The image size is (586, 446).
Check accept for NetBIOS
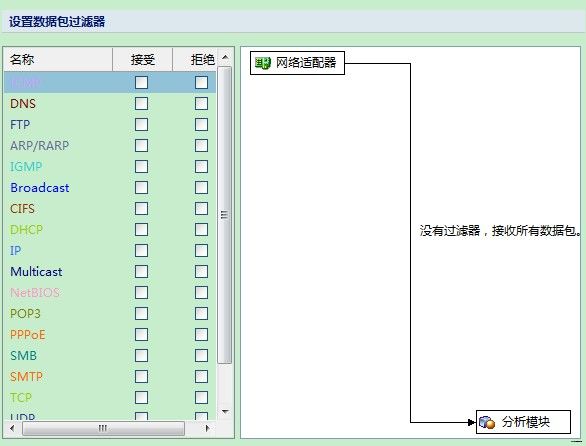pos(141,292)
